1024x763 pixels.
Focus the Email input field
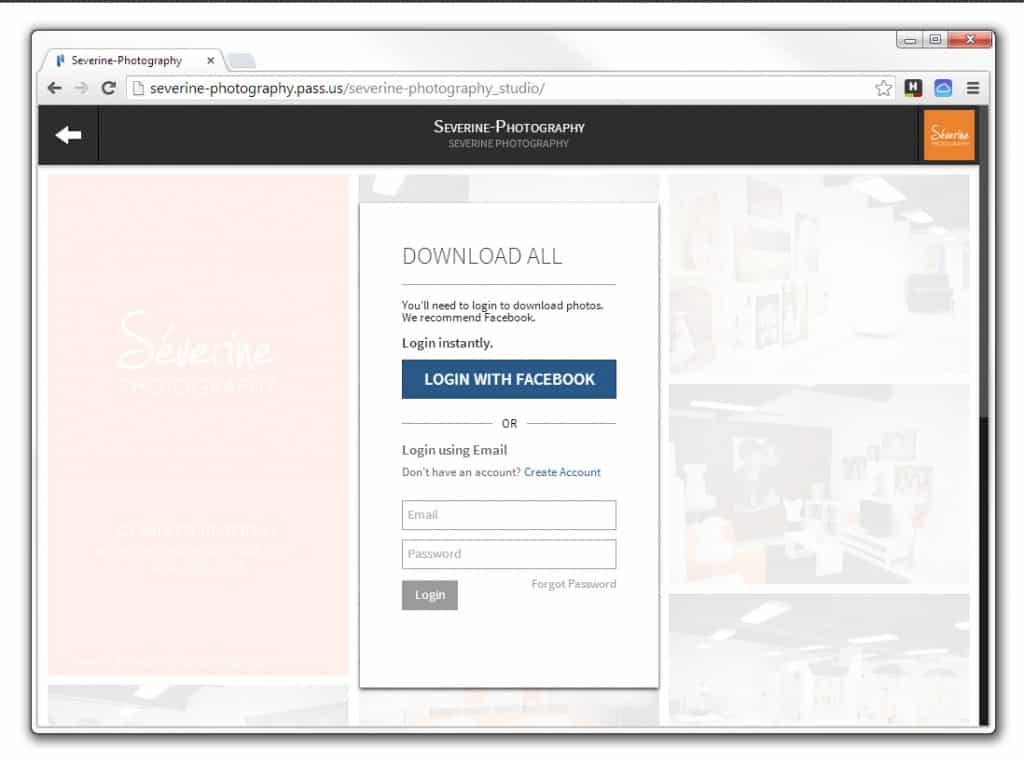509,515
